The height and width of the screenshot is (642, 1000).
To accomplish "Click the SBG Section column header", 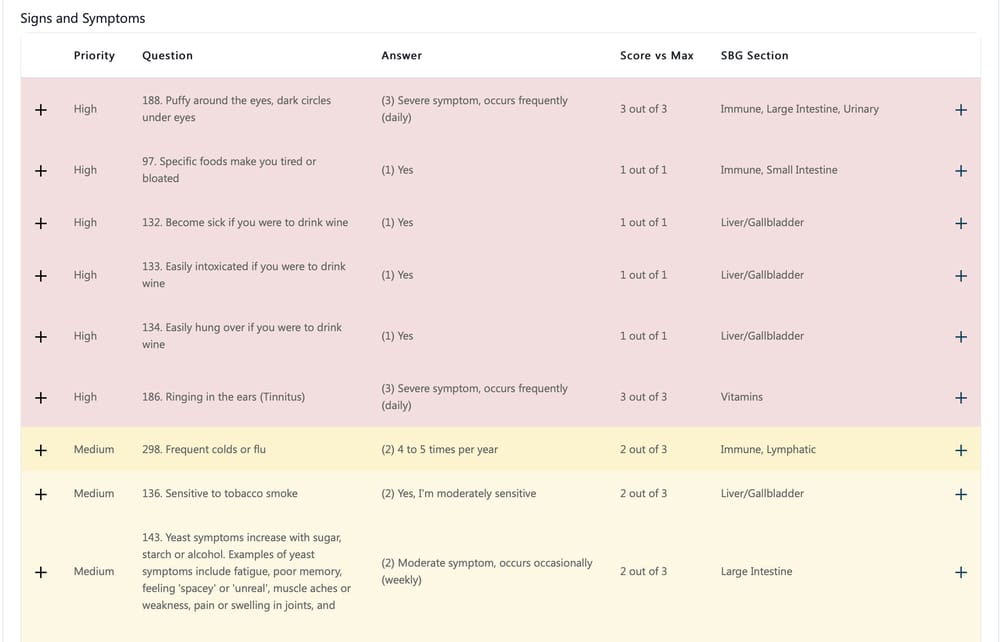I will (x=754, y=56).
